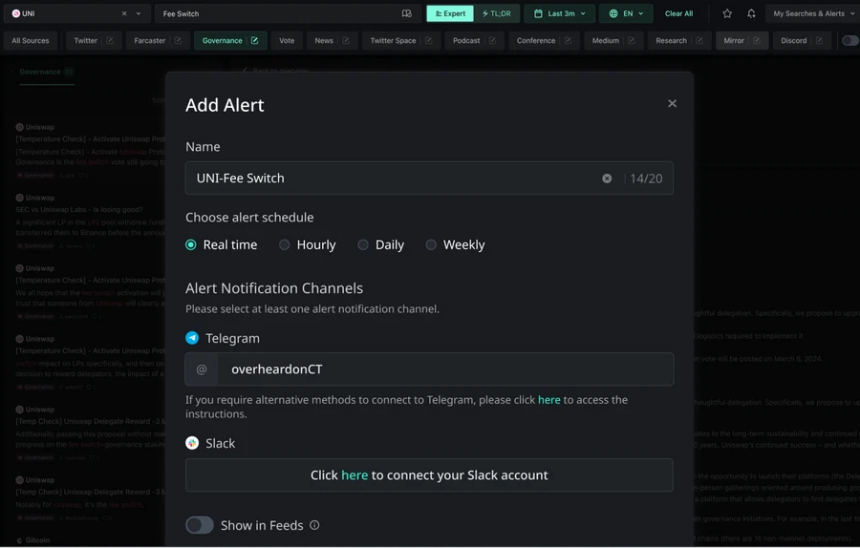The width and height of the screenshot is (860, 548).
Task: Edit the Discord source filter
Action: click(819, 41)
